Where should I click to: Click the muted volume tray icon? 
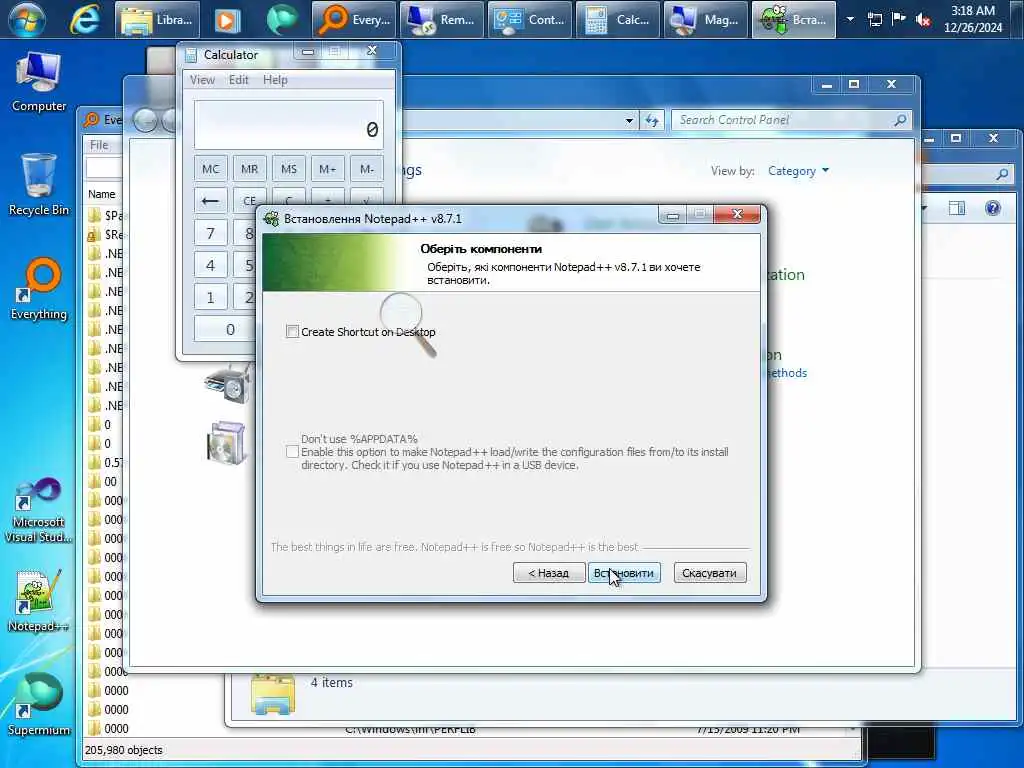click(923, 20)
